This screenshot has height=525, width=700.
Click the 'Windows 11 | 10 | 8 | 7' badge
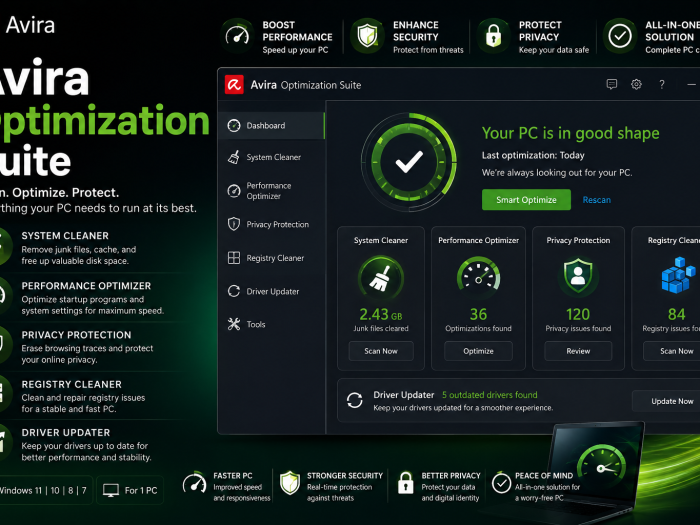pyautogui.click(x=44, y=490)
